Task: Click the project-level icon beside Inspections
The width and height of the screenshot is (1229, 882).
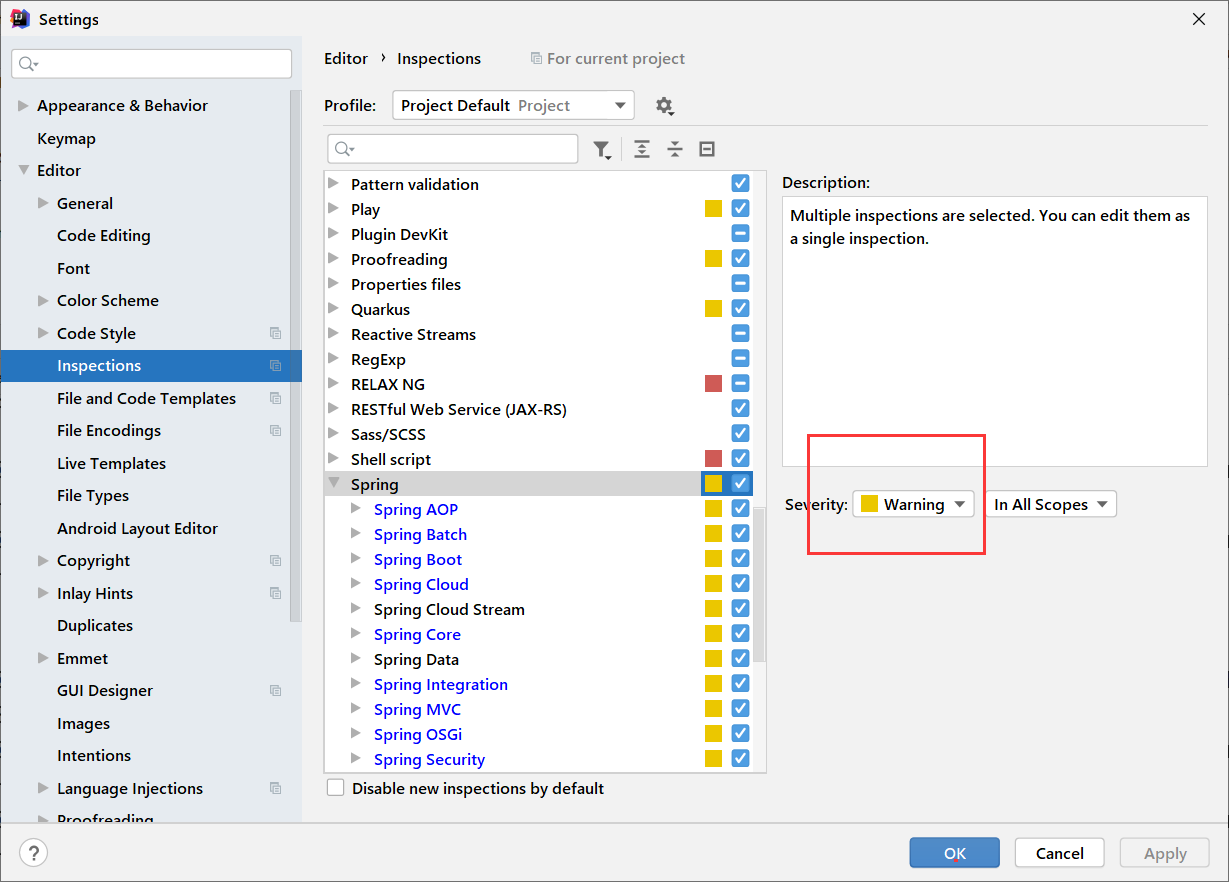Action: click(276, 366)
